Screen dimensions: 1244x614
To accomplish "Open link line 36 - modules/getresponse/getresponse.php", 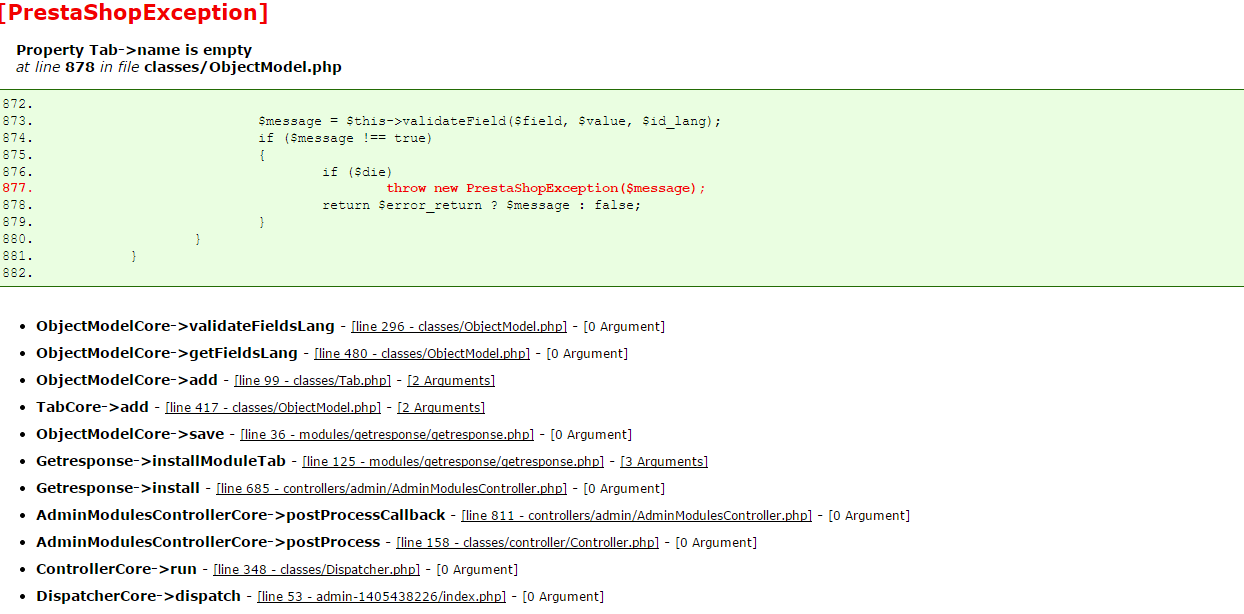I will (388, 435).
